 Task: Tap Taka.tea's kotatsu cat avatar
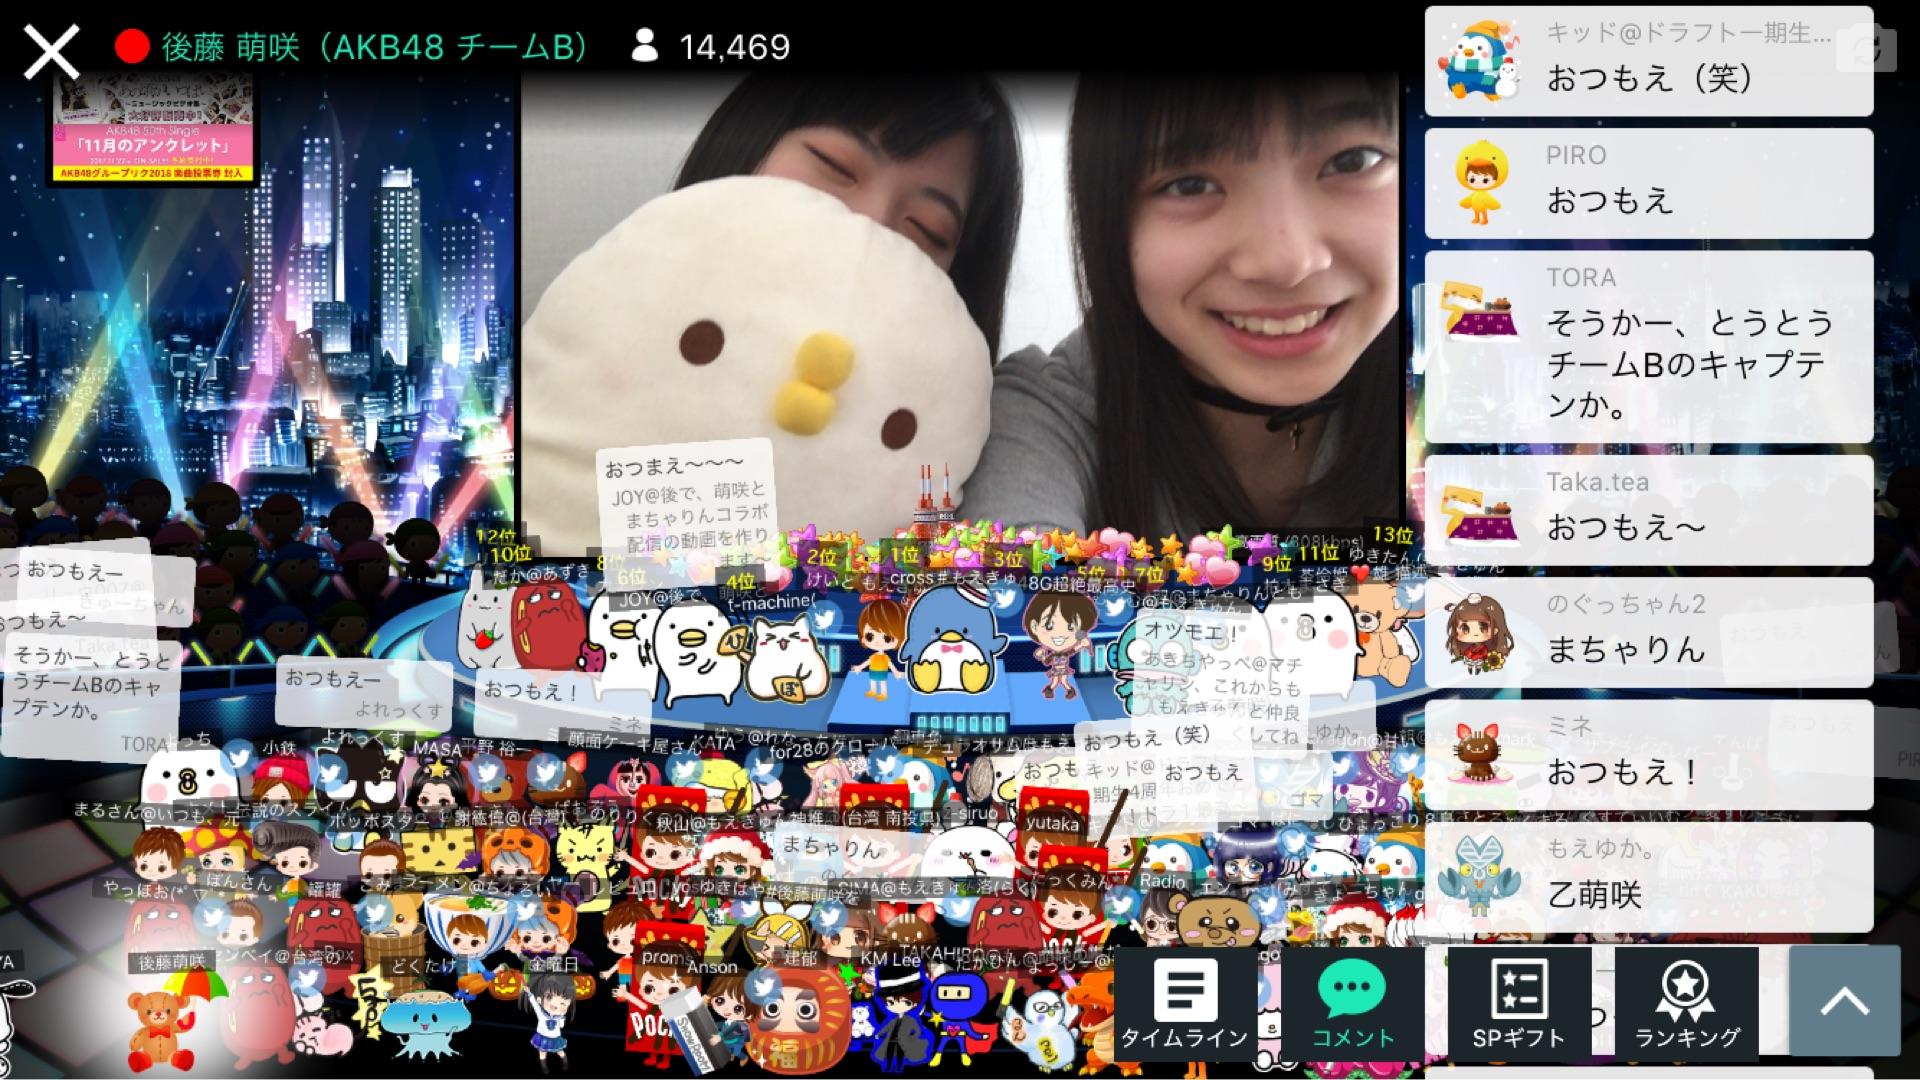tap(1479, 517)
